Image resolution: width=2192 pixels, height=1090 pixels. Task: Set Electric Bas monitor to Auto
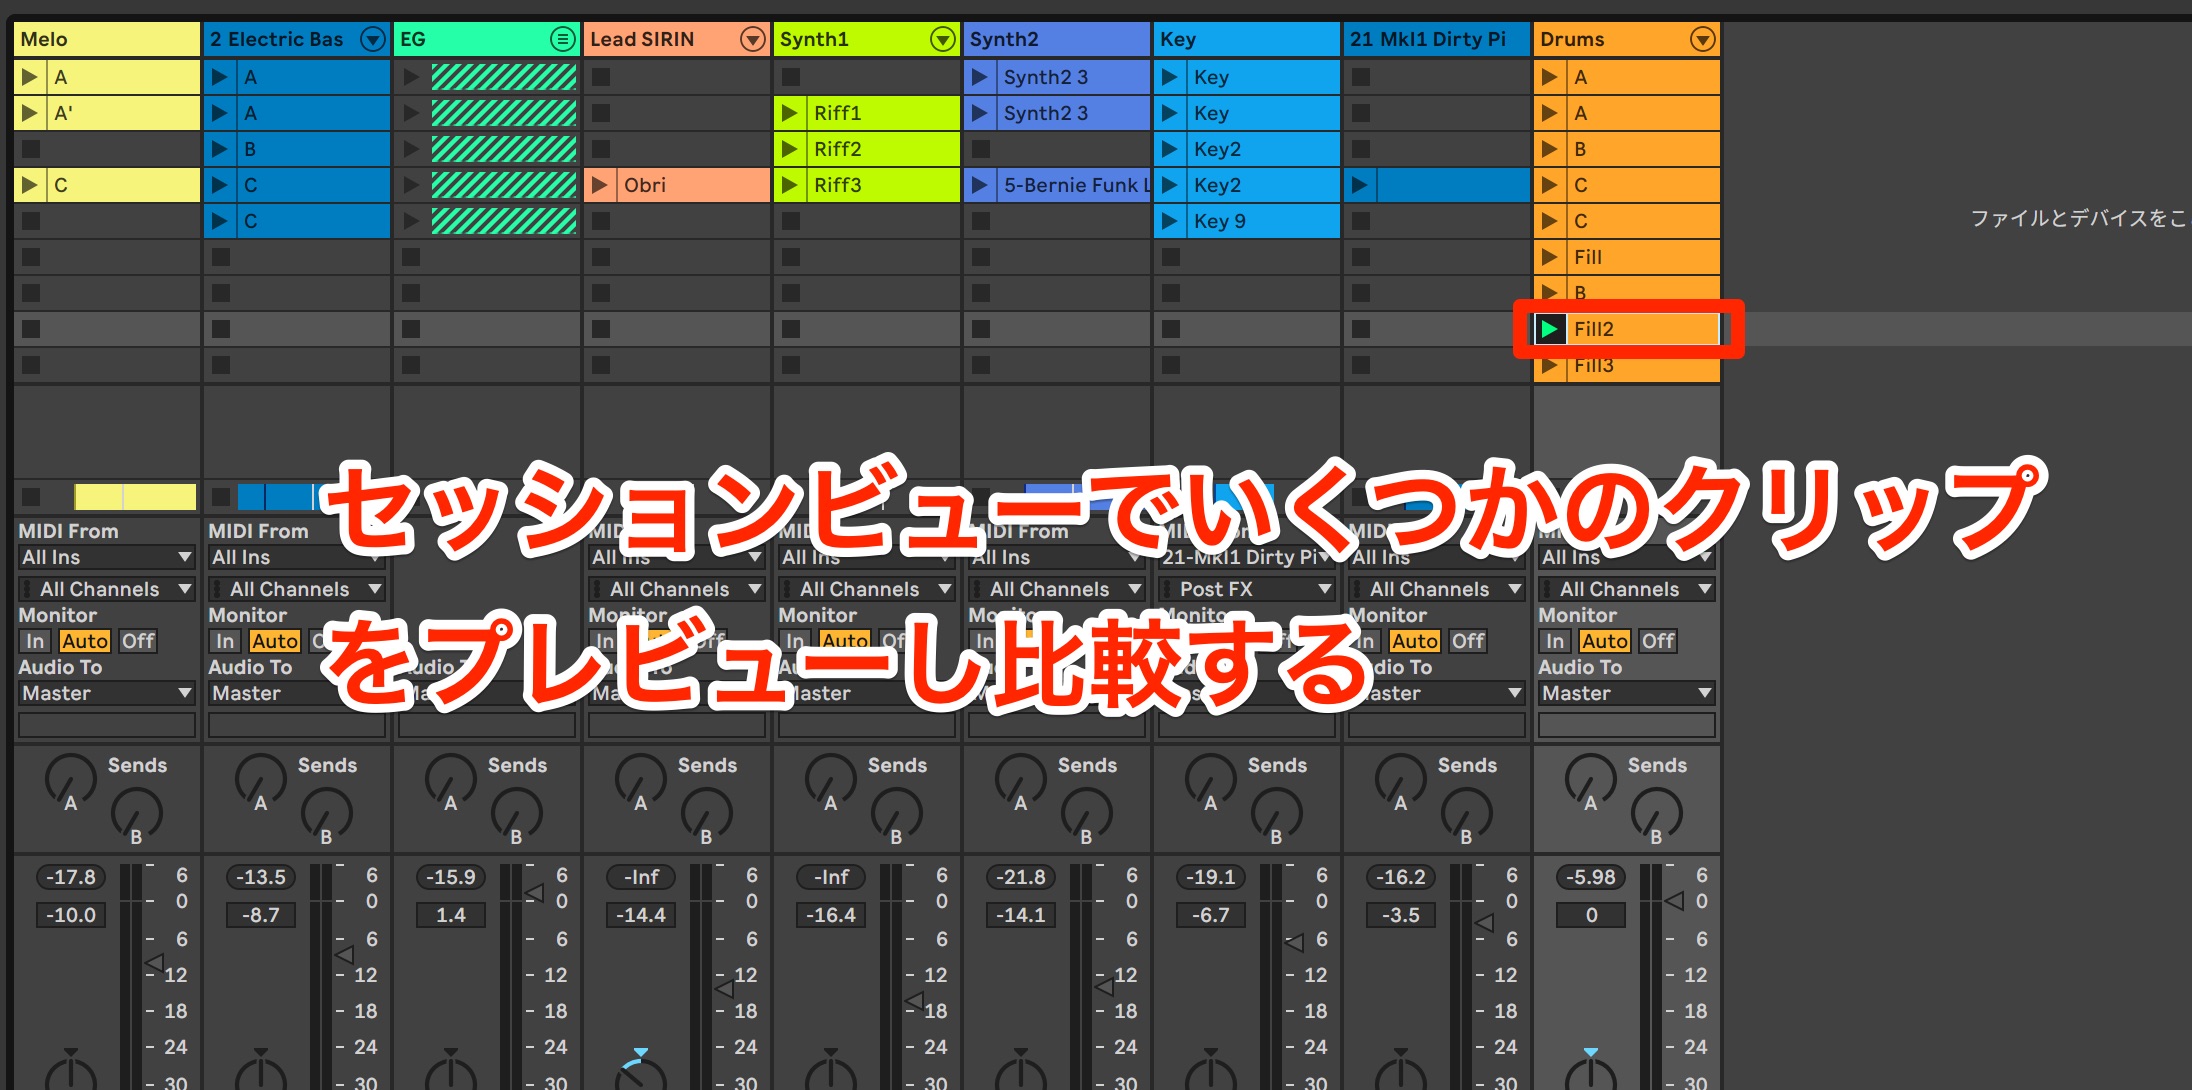pos(275,641)
